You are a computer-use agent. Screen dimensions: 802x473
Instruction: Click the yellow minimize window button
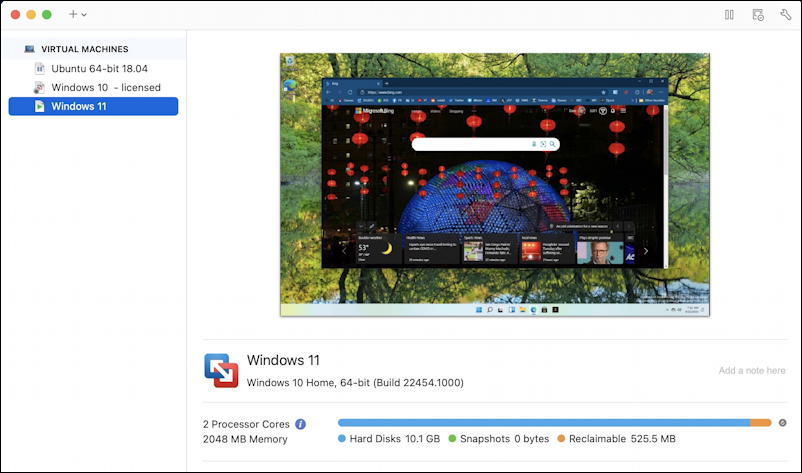[31, 14]
